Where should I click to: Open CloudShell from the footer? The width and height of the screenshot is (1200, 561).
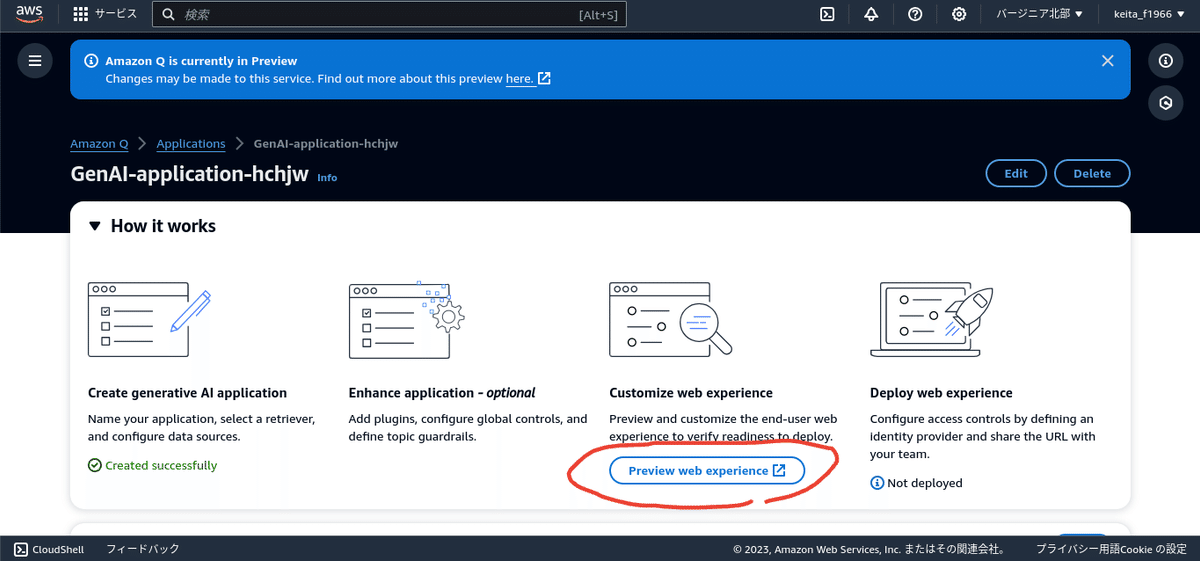49,549
